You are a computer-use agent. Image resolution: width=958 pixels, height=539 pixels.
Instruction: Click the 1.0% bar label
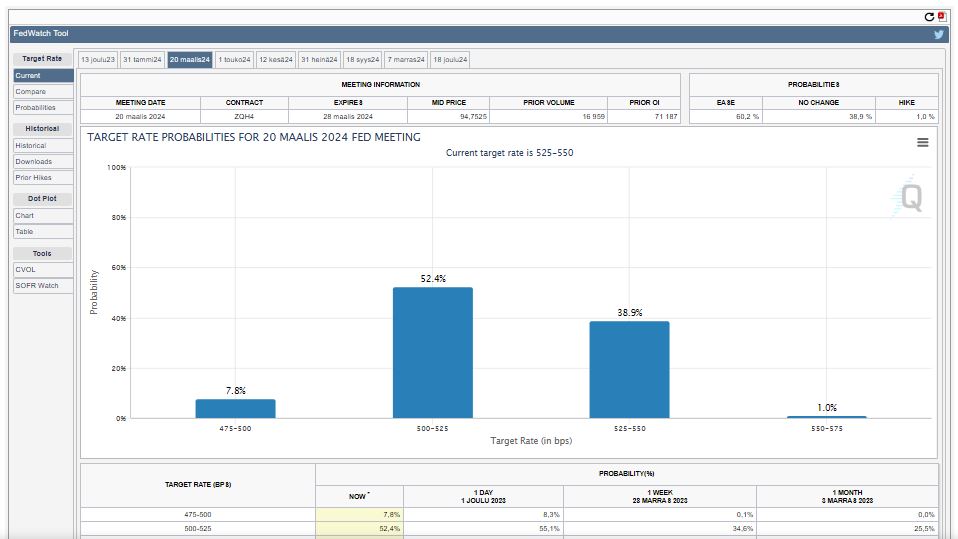tap(827, 408)
